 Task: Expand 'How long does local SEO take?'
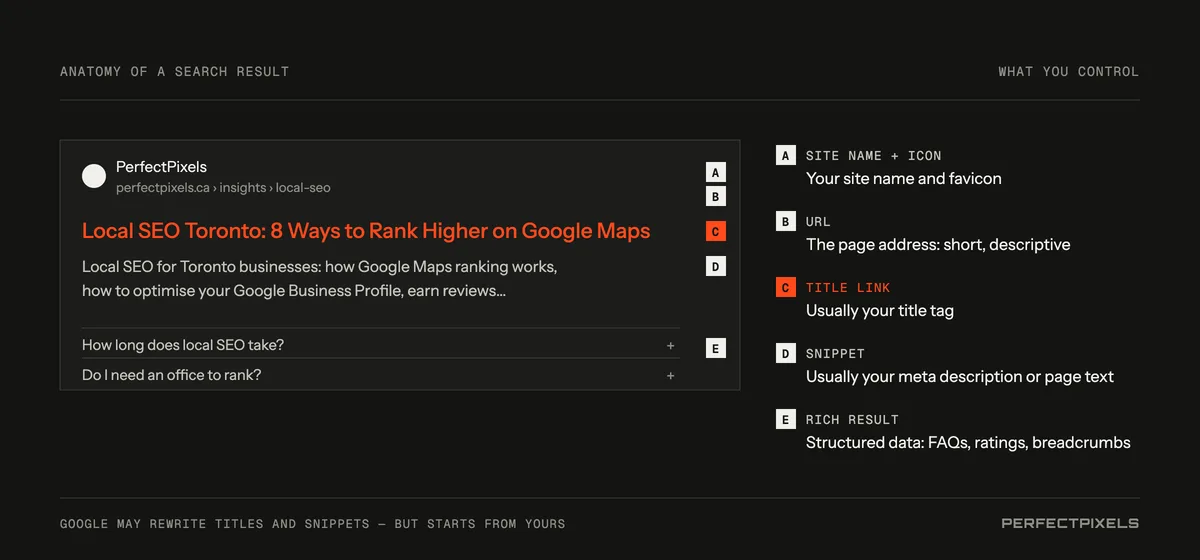(x=380, y=344)
